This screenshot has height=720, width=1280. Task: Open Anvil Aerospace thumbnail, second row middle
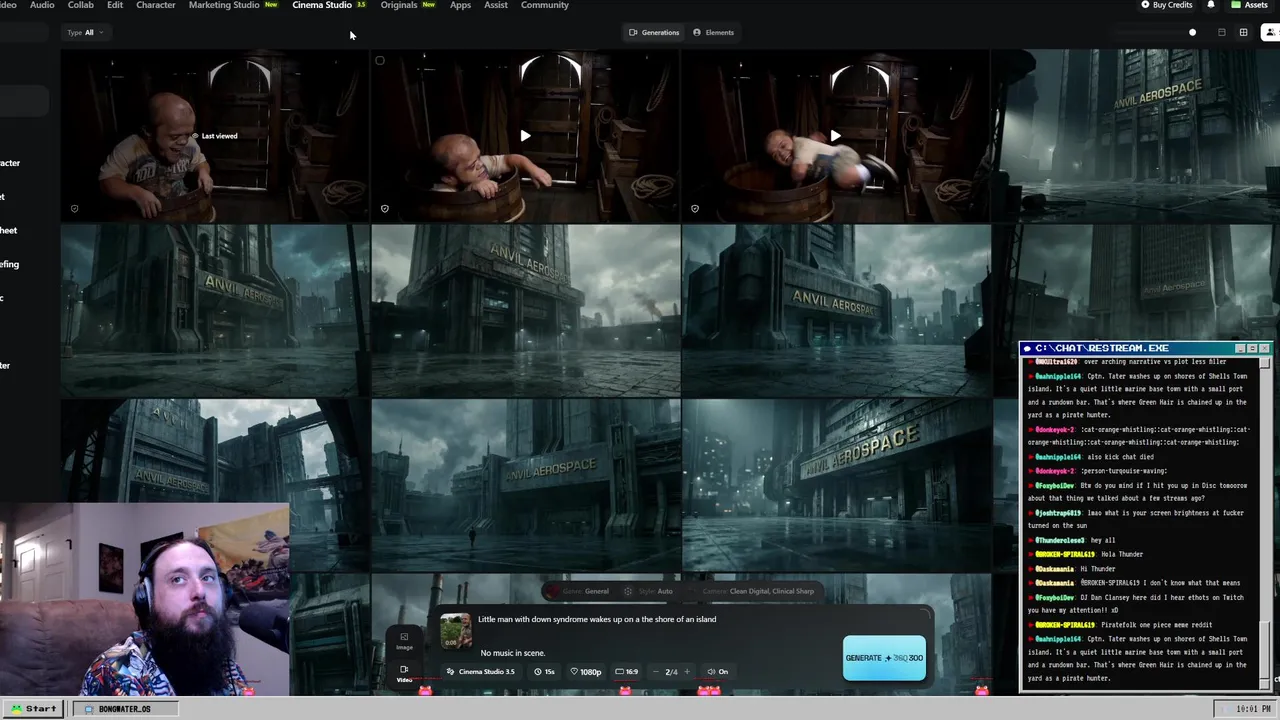(x=526, y=310)
